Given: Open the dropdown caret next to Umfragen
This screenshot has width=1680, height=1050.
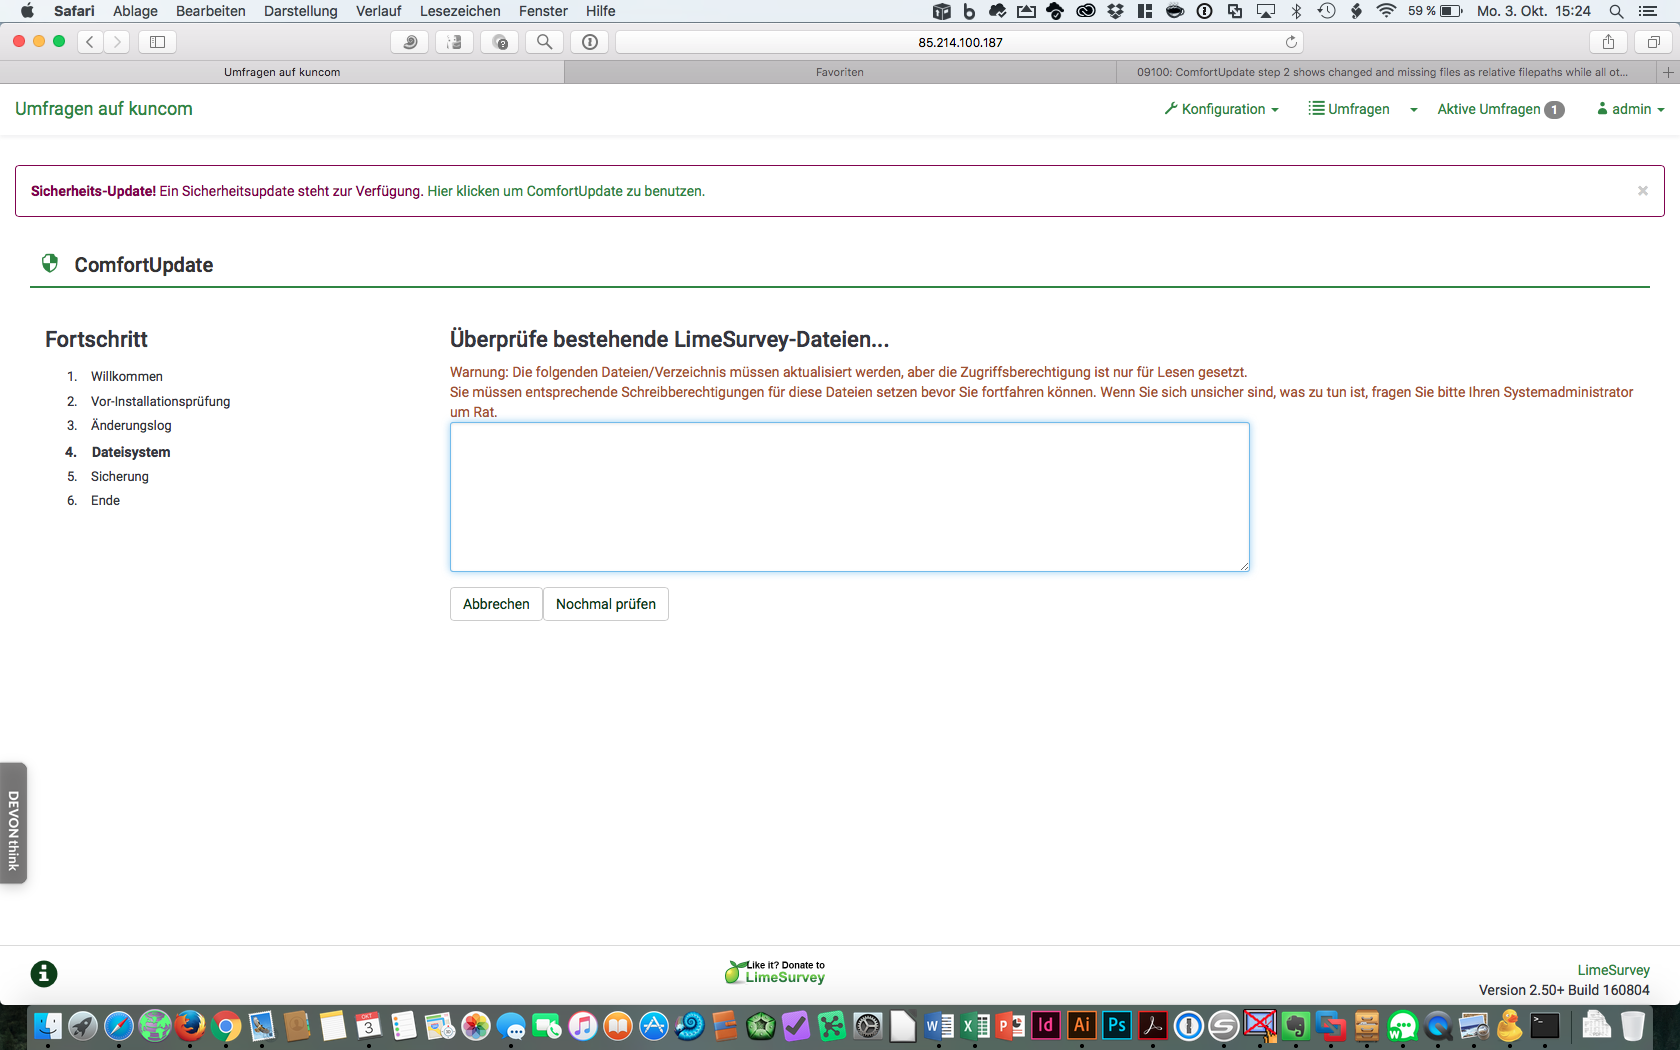Looking at the screenshot, I should (1414, 110).
